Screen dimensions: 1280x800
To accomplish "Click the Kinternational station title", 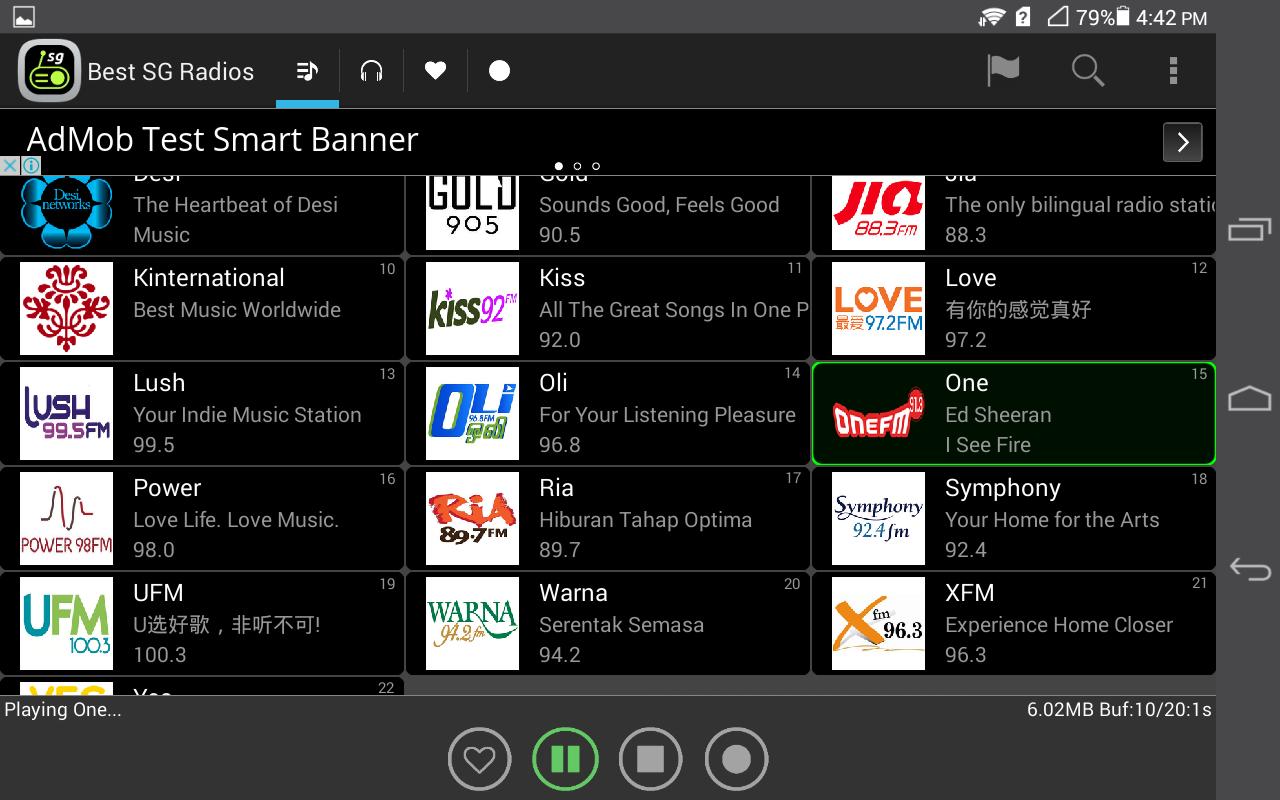I will 209,278.
